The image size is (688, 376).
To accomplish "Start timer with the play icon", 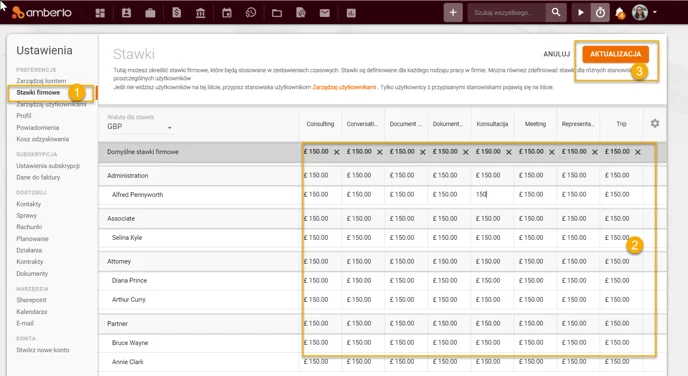I will pyautogui.click(x=580, y=13).
